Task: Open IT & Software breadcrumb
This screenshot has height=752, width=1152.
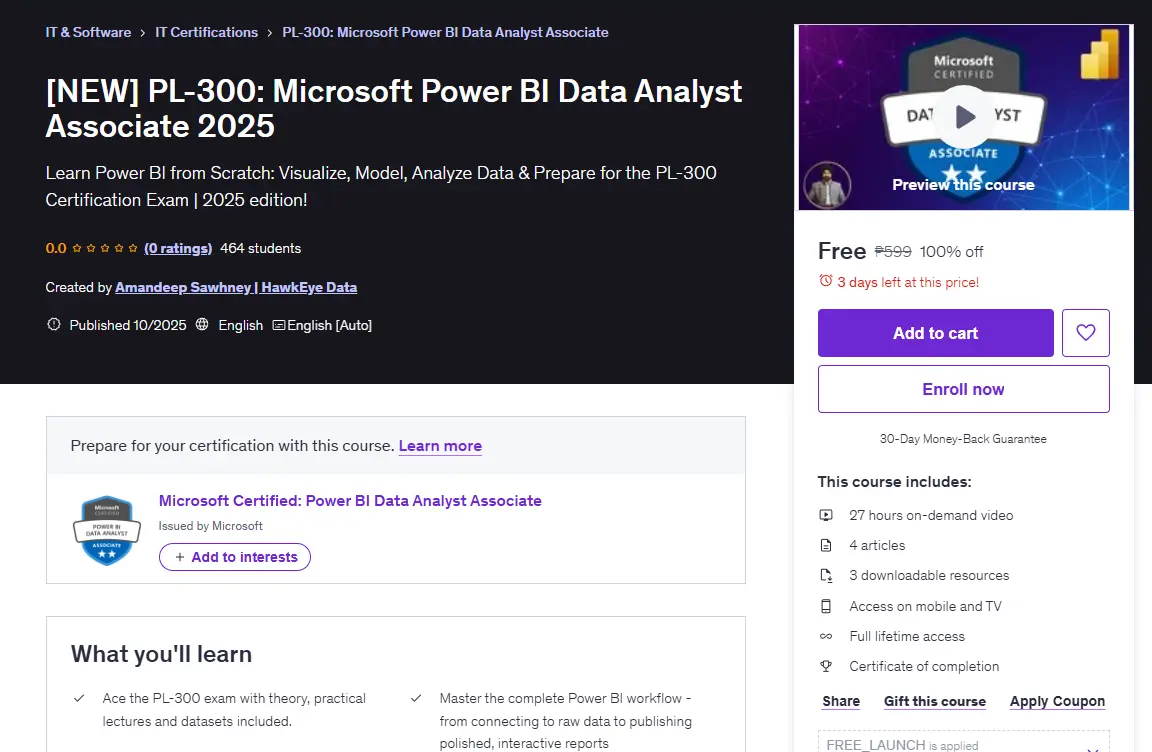Action: point(88,32)
